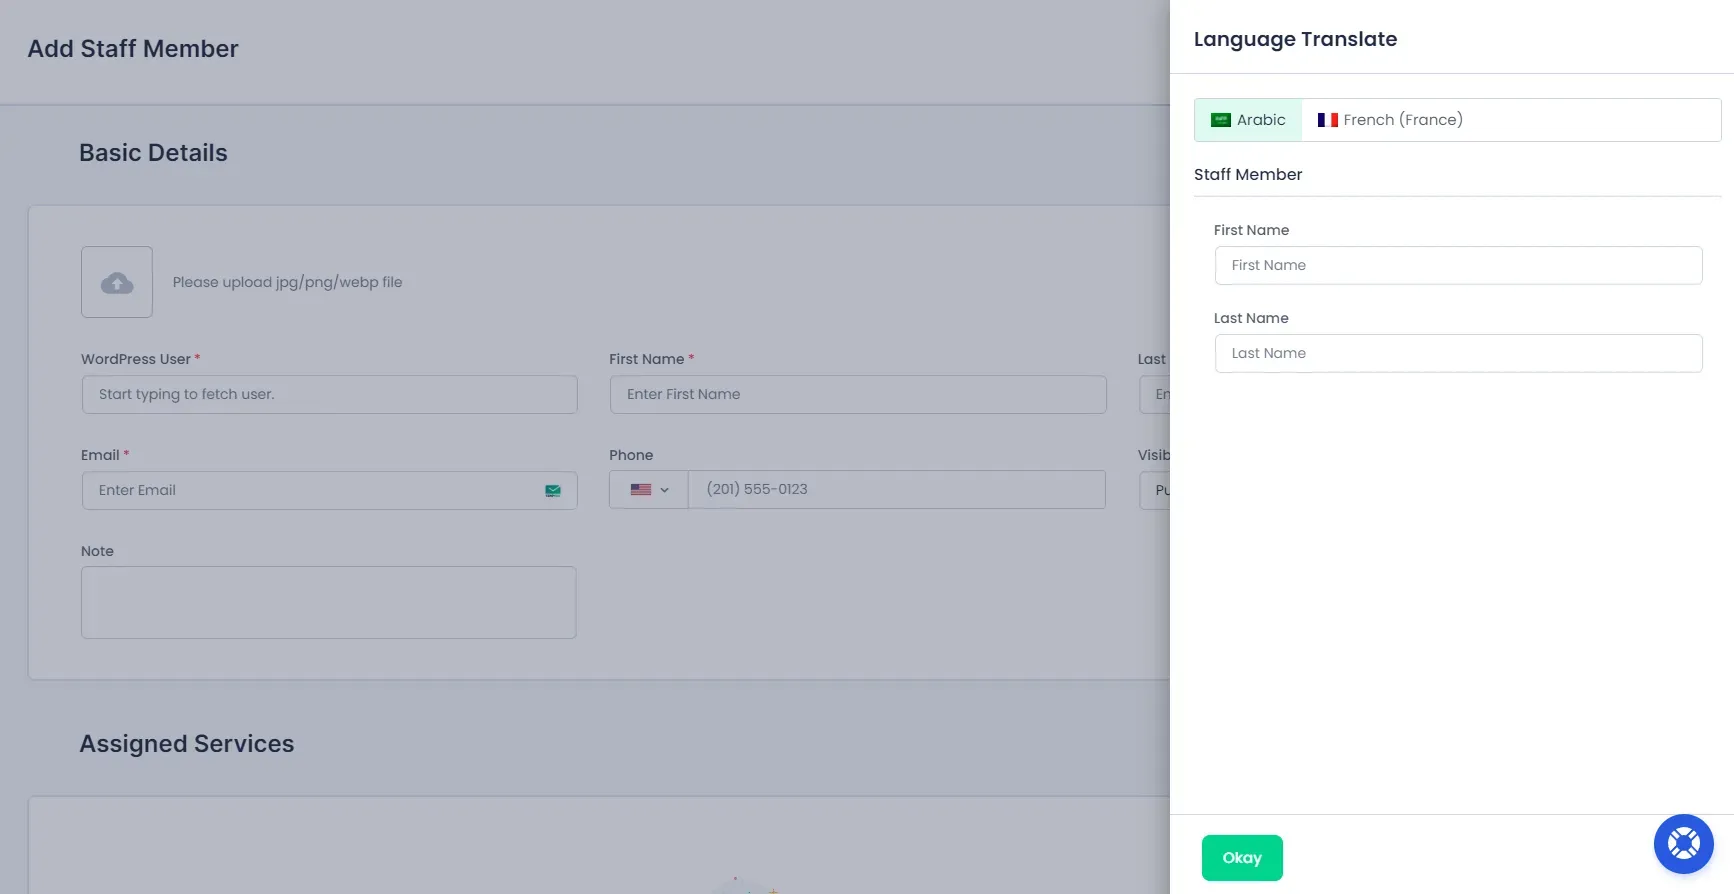This screenshot has height=894, width=1734.
Task: Click the 'Basic Details' heading
Action: pyautogui.click(x=153, y=153)
